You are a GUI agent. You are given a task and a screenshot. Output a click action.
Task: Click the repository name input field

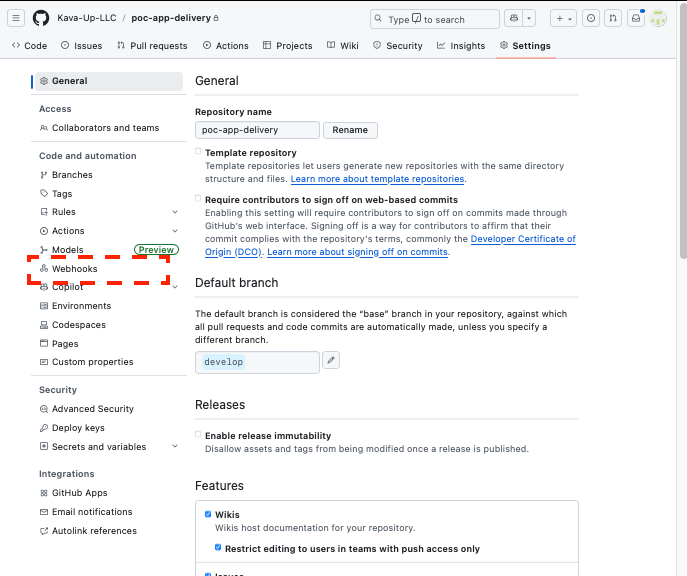[x=257, y=130]
